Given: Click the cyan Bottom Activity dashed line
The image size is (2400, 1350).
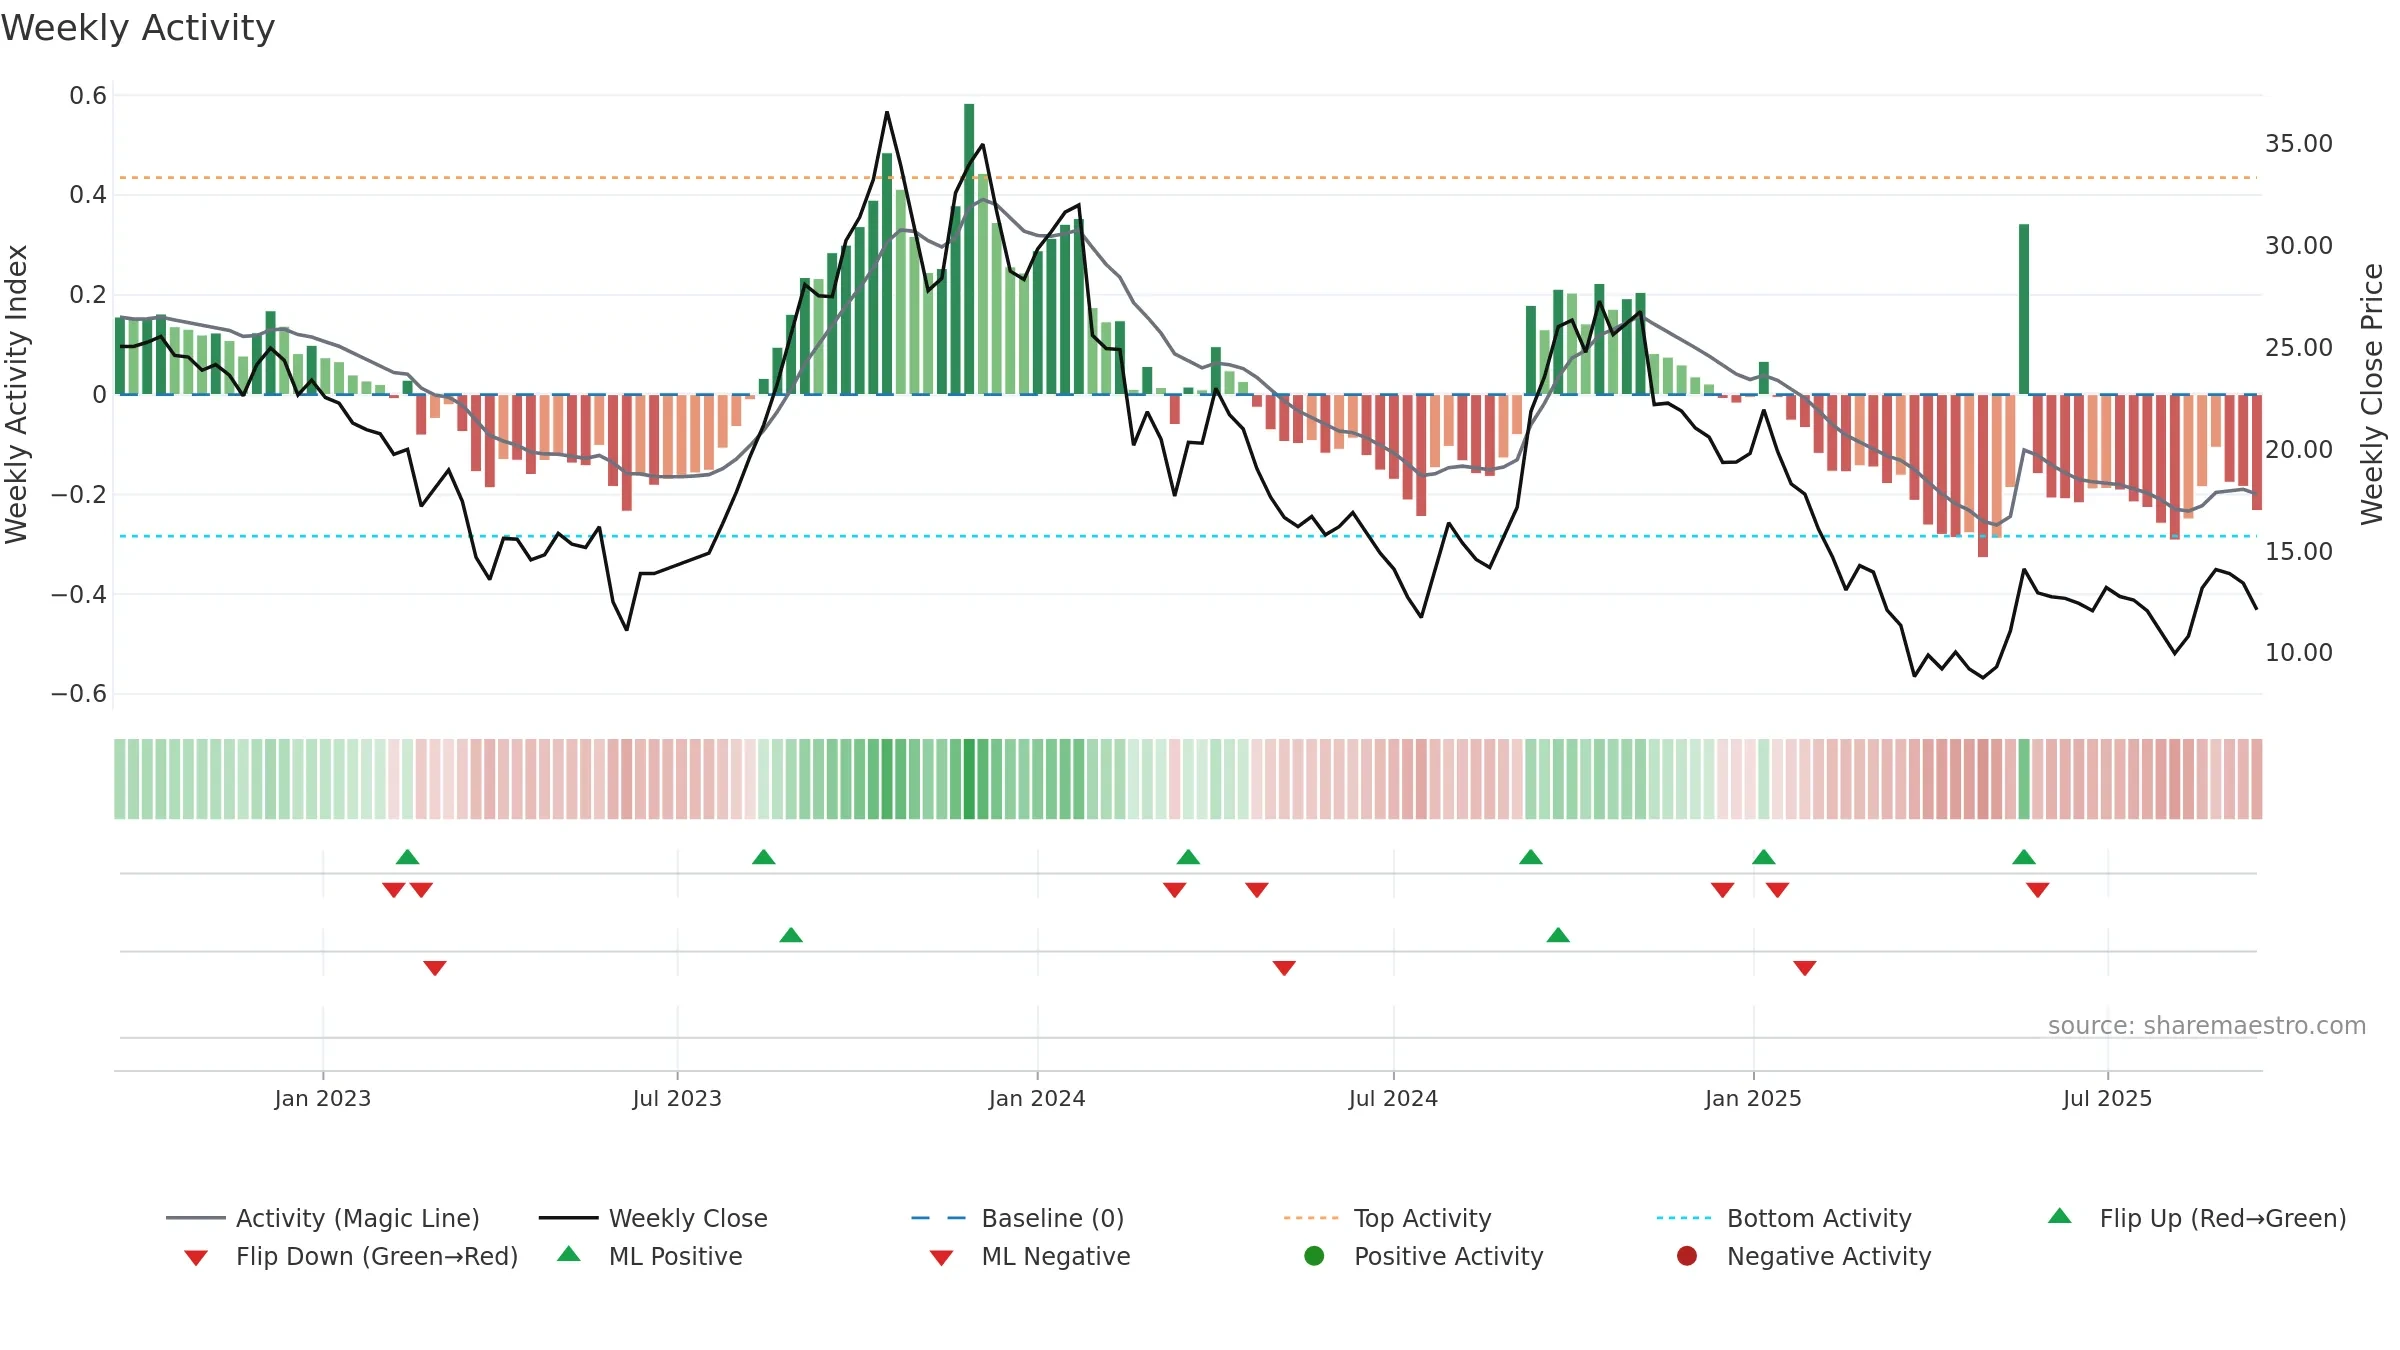Looking at the screenshot, I should point(1188,536).
